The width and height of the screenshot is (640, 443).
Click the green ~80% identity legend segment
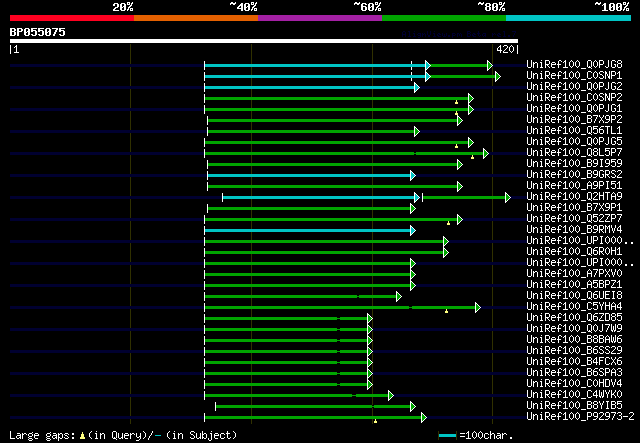coord(444,18)
